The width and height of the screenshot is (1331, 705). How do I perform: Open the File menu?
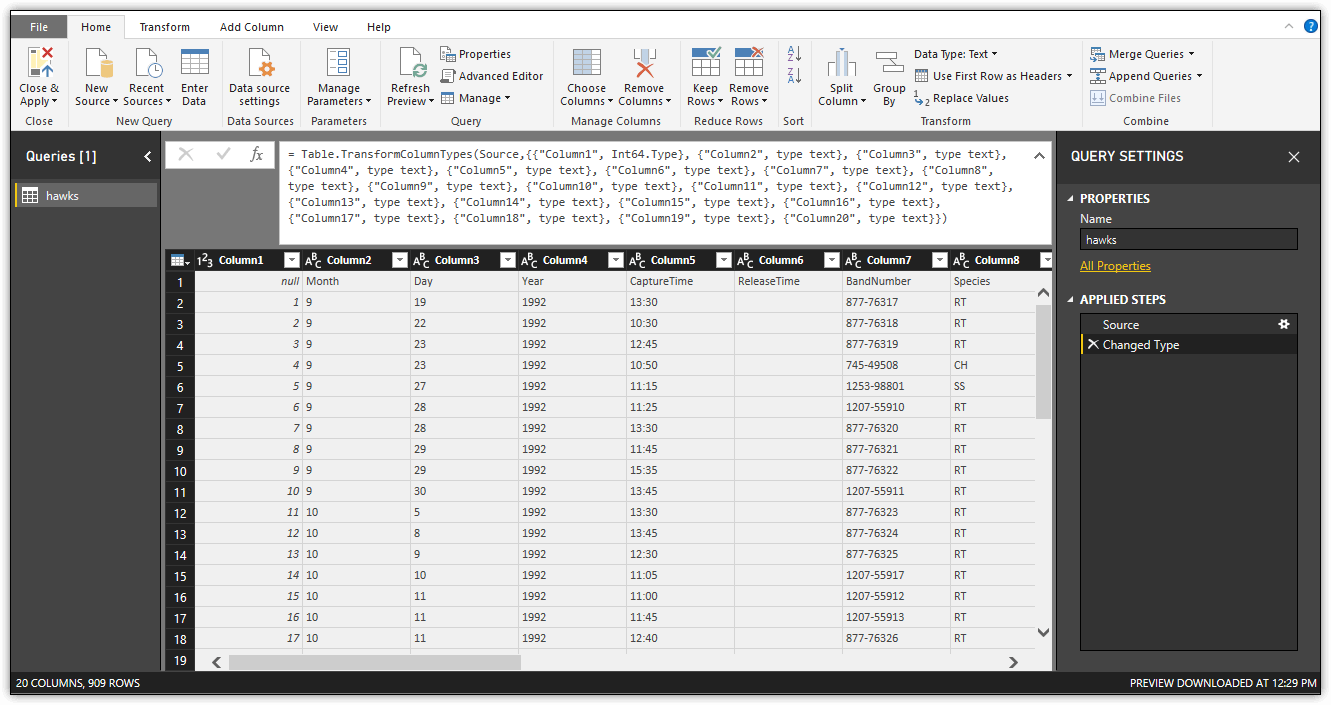39,27
